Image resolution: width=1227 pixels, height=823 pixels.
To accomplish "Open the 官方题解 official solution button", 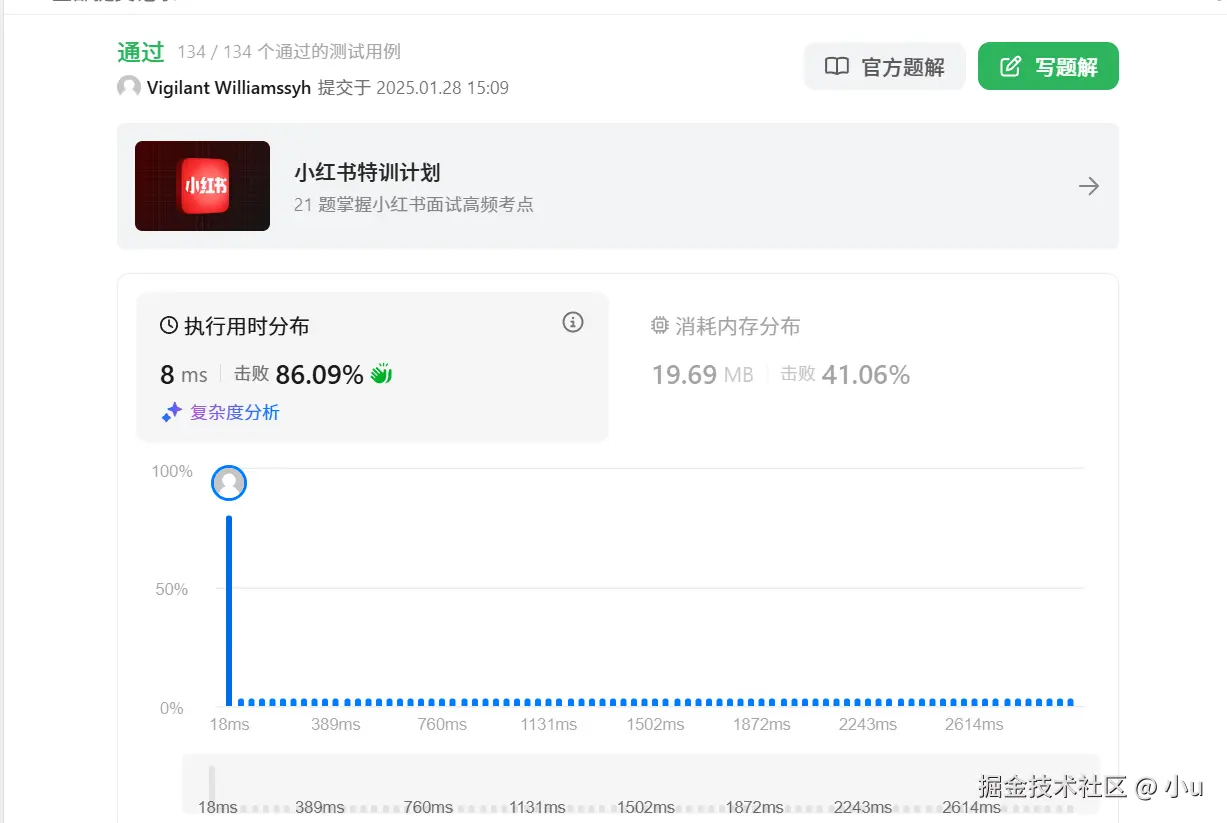I will (884, 66).
